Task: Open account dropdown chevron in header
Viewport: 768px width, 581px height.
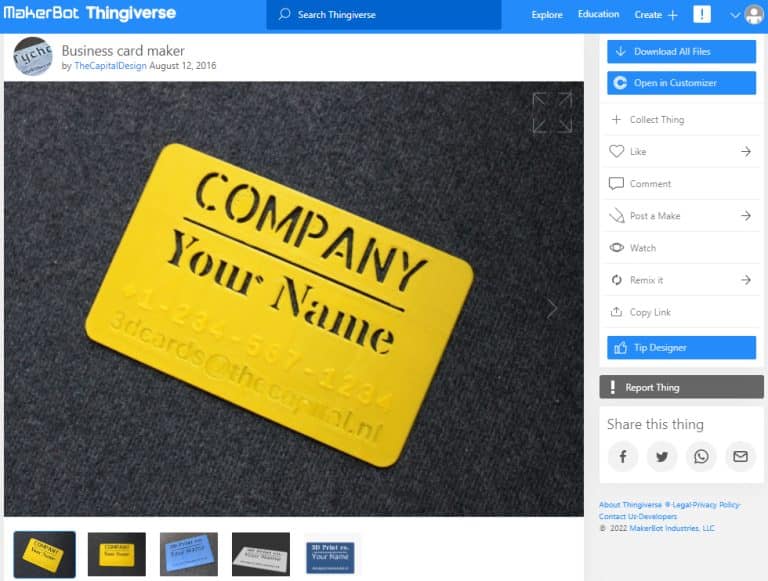Action: [736, 15]
